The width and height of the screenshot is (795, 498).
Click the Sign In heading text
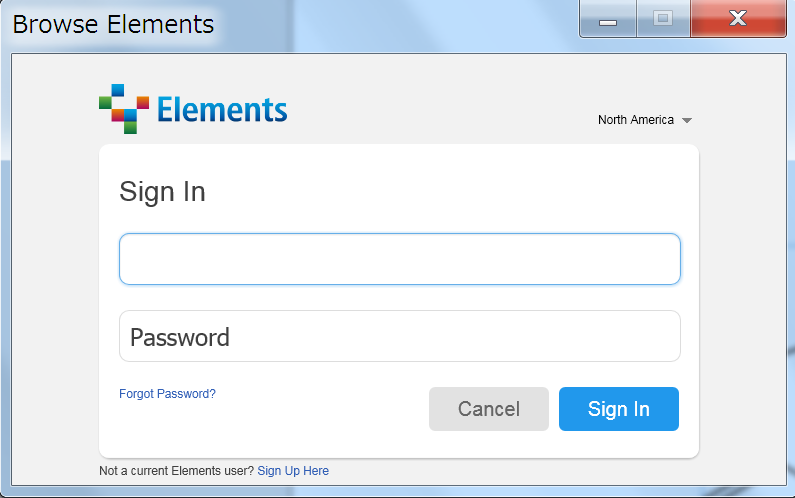coord(162,192)
